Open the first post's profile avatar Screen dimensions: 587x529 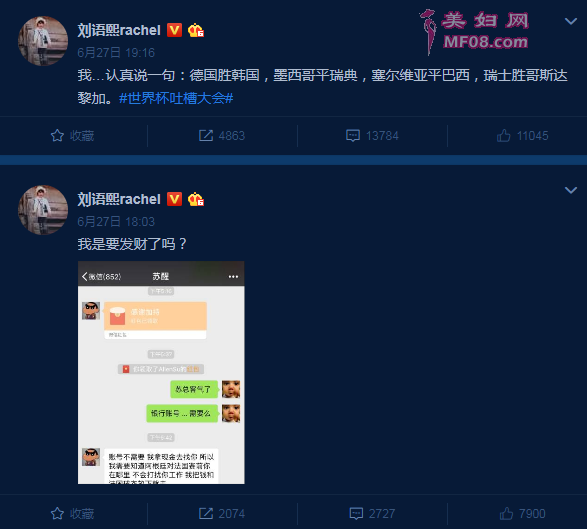43,41
